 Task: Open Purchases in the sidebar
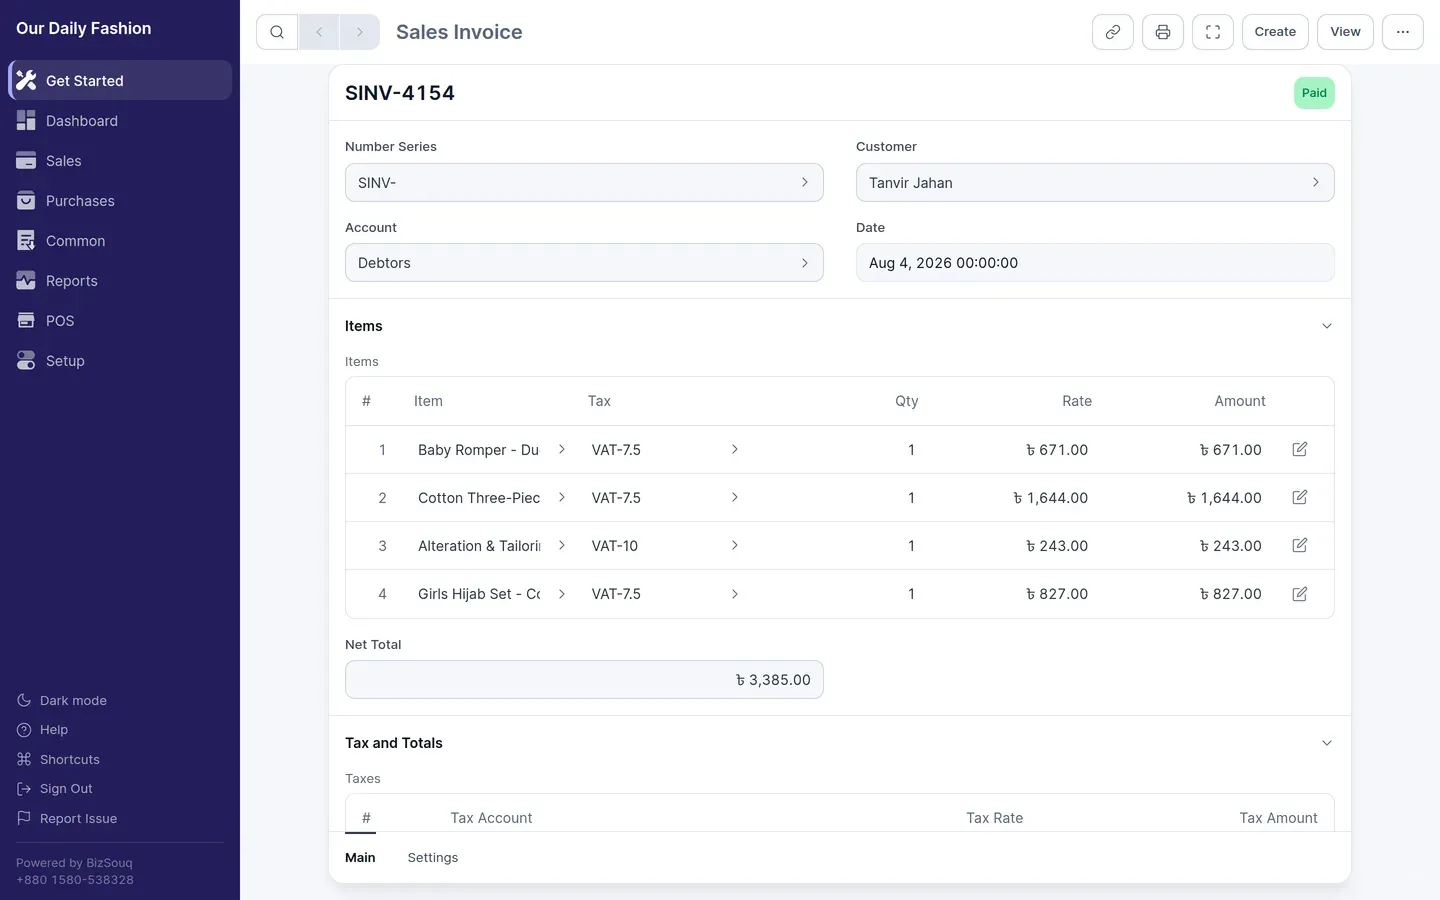(x=120, y=200)
